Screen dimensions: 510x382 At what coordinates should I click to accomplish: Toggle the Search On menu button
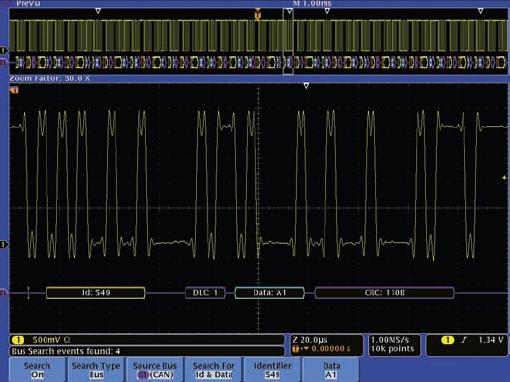point(37,370)
